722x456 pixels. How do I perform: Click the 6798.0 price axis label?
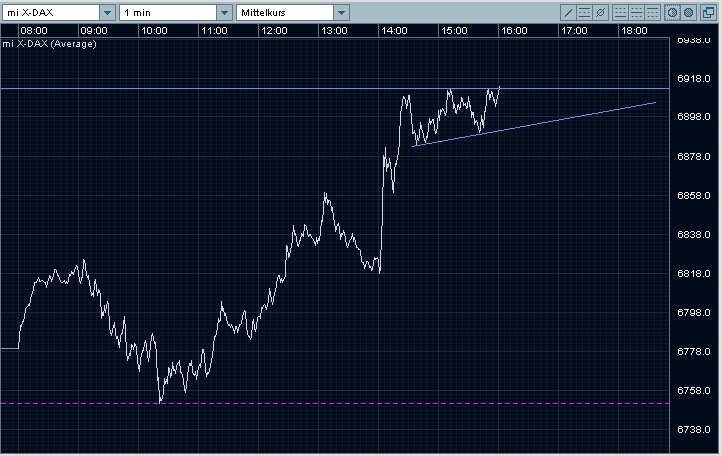[694, 312]
